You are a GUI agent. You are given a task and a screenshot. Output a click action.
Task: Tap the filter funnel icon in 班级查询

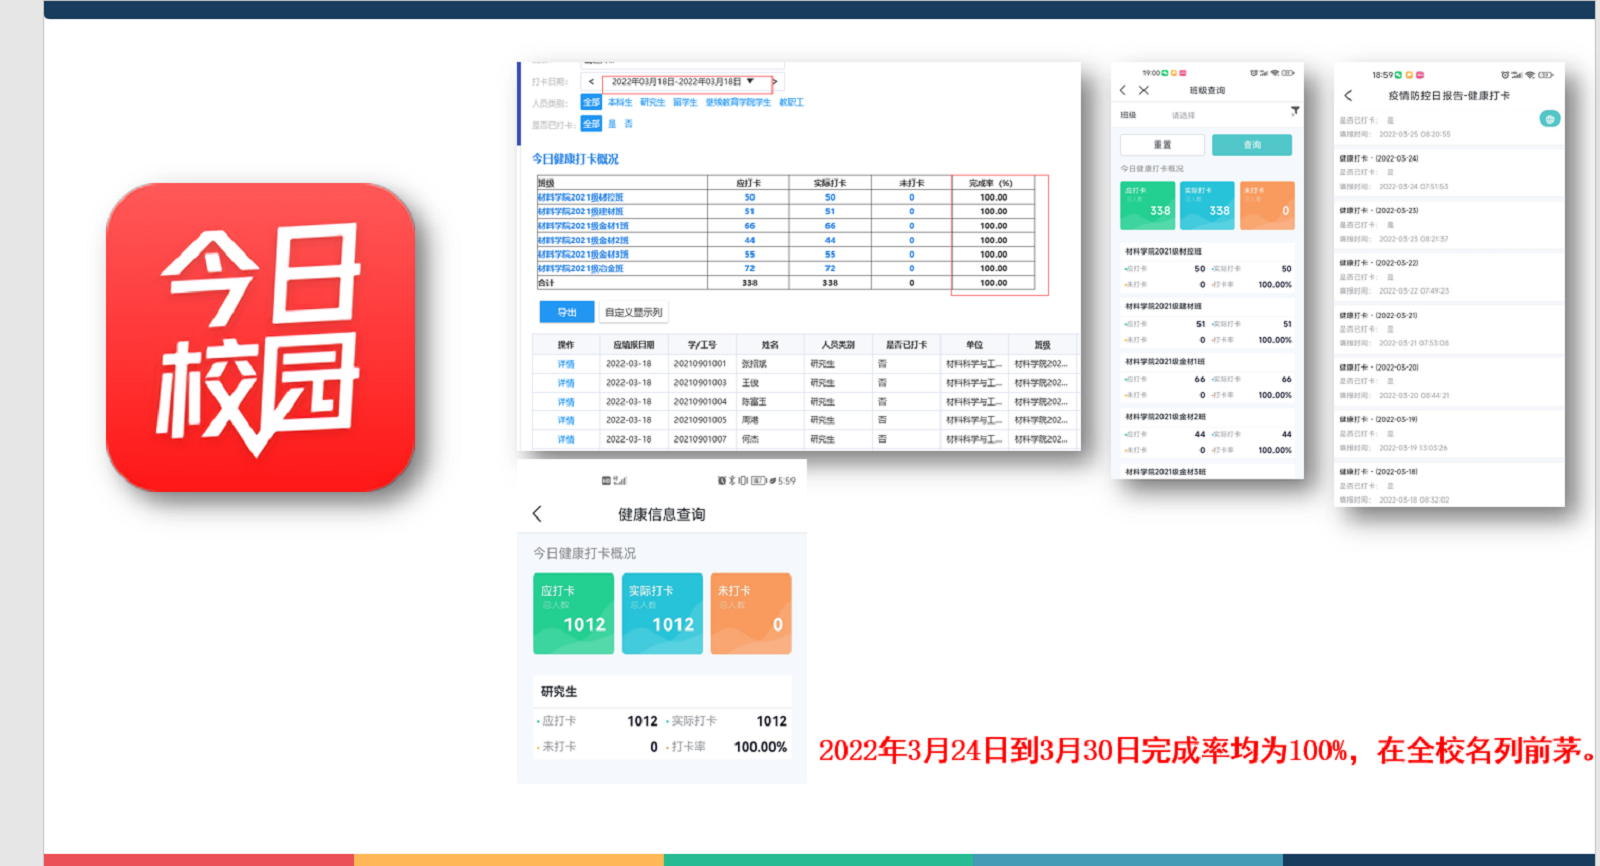(x=1294, y=111)
